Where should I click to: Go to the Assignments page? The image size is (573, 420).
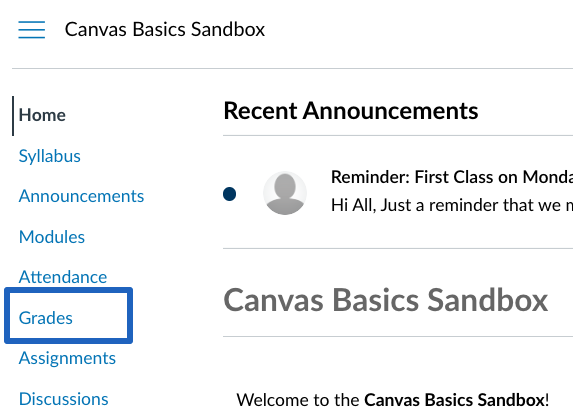[67, 358]
